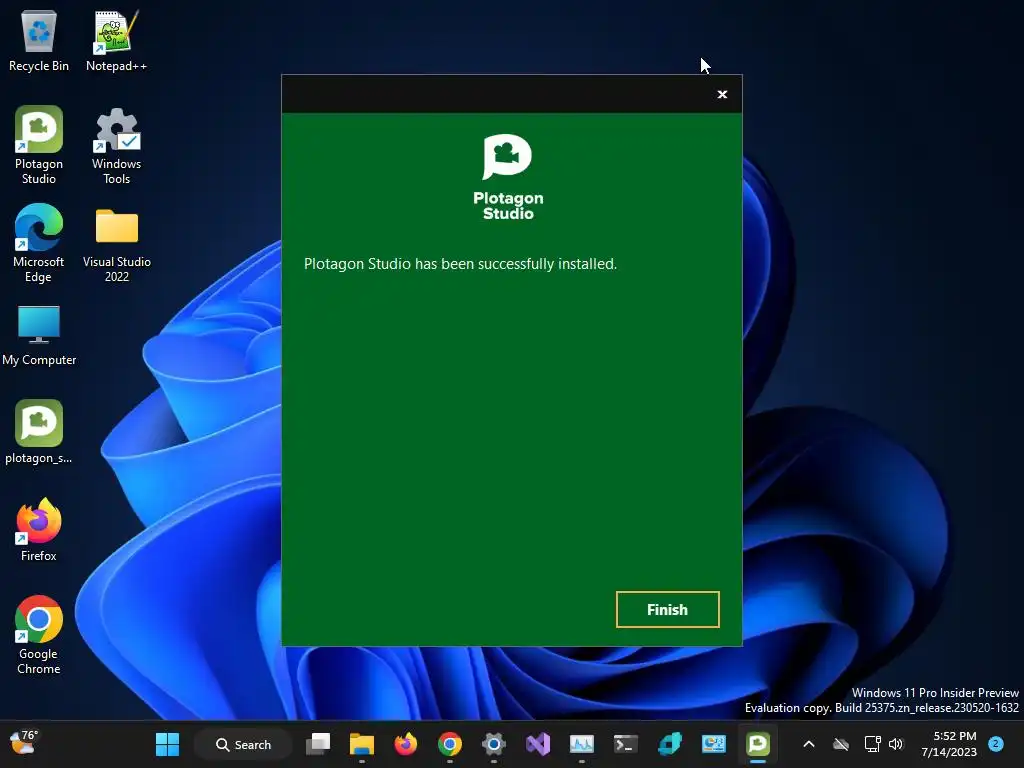Screen dimensions: 1024x768
Task: Select the Microsoft Edge desktop shortcut
Action: point(39,243)
